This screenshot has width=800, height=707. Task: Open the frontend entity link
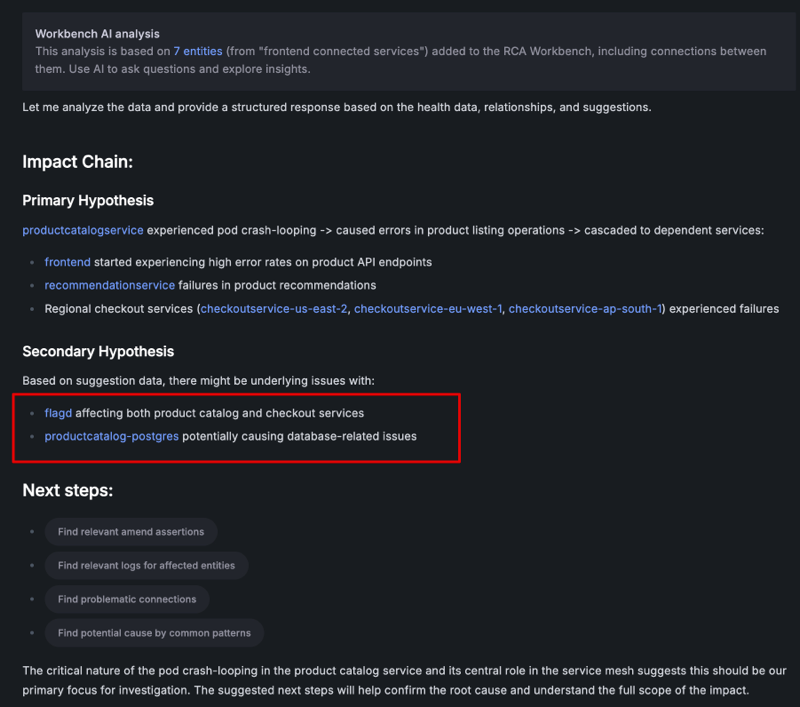67,262
